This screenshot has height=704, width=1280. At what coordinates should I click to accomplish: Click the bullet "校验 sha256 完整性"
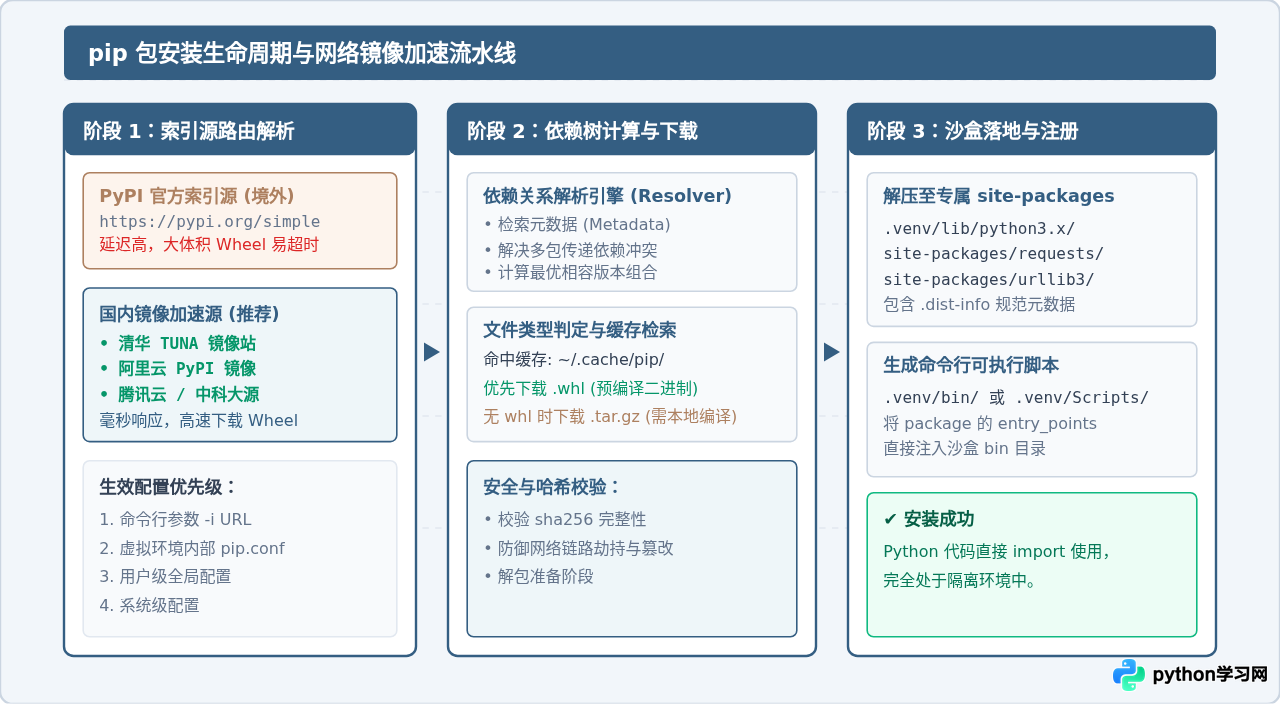(565, 519)
